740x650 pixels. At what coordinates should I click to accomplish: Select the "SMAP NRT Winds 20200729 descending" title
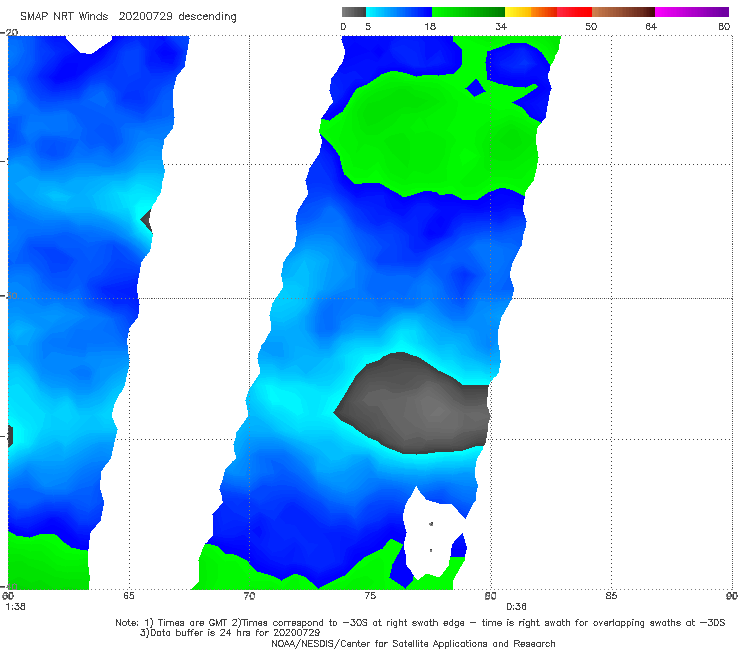128,17
